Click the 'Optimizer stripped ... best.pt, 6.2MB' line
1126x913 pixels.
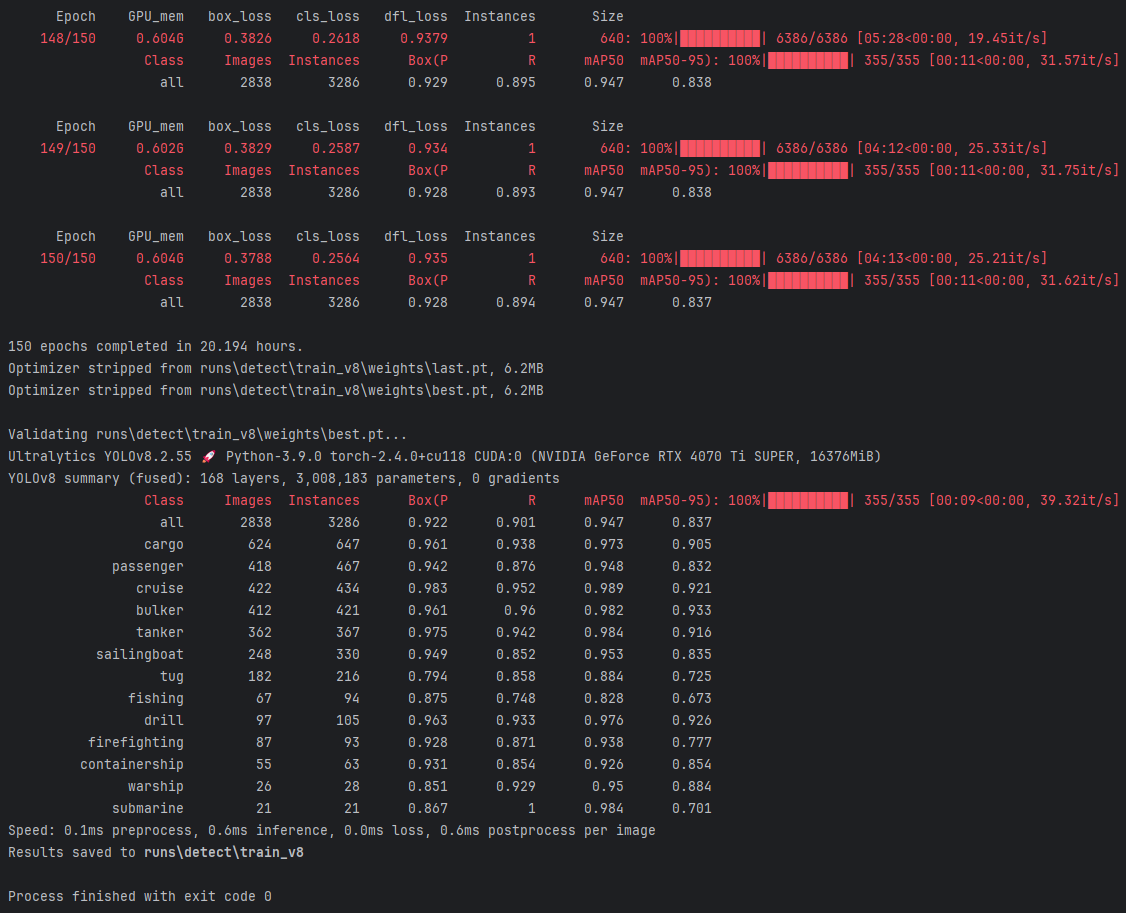coord(276,391)
